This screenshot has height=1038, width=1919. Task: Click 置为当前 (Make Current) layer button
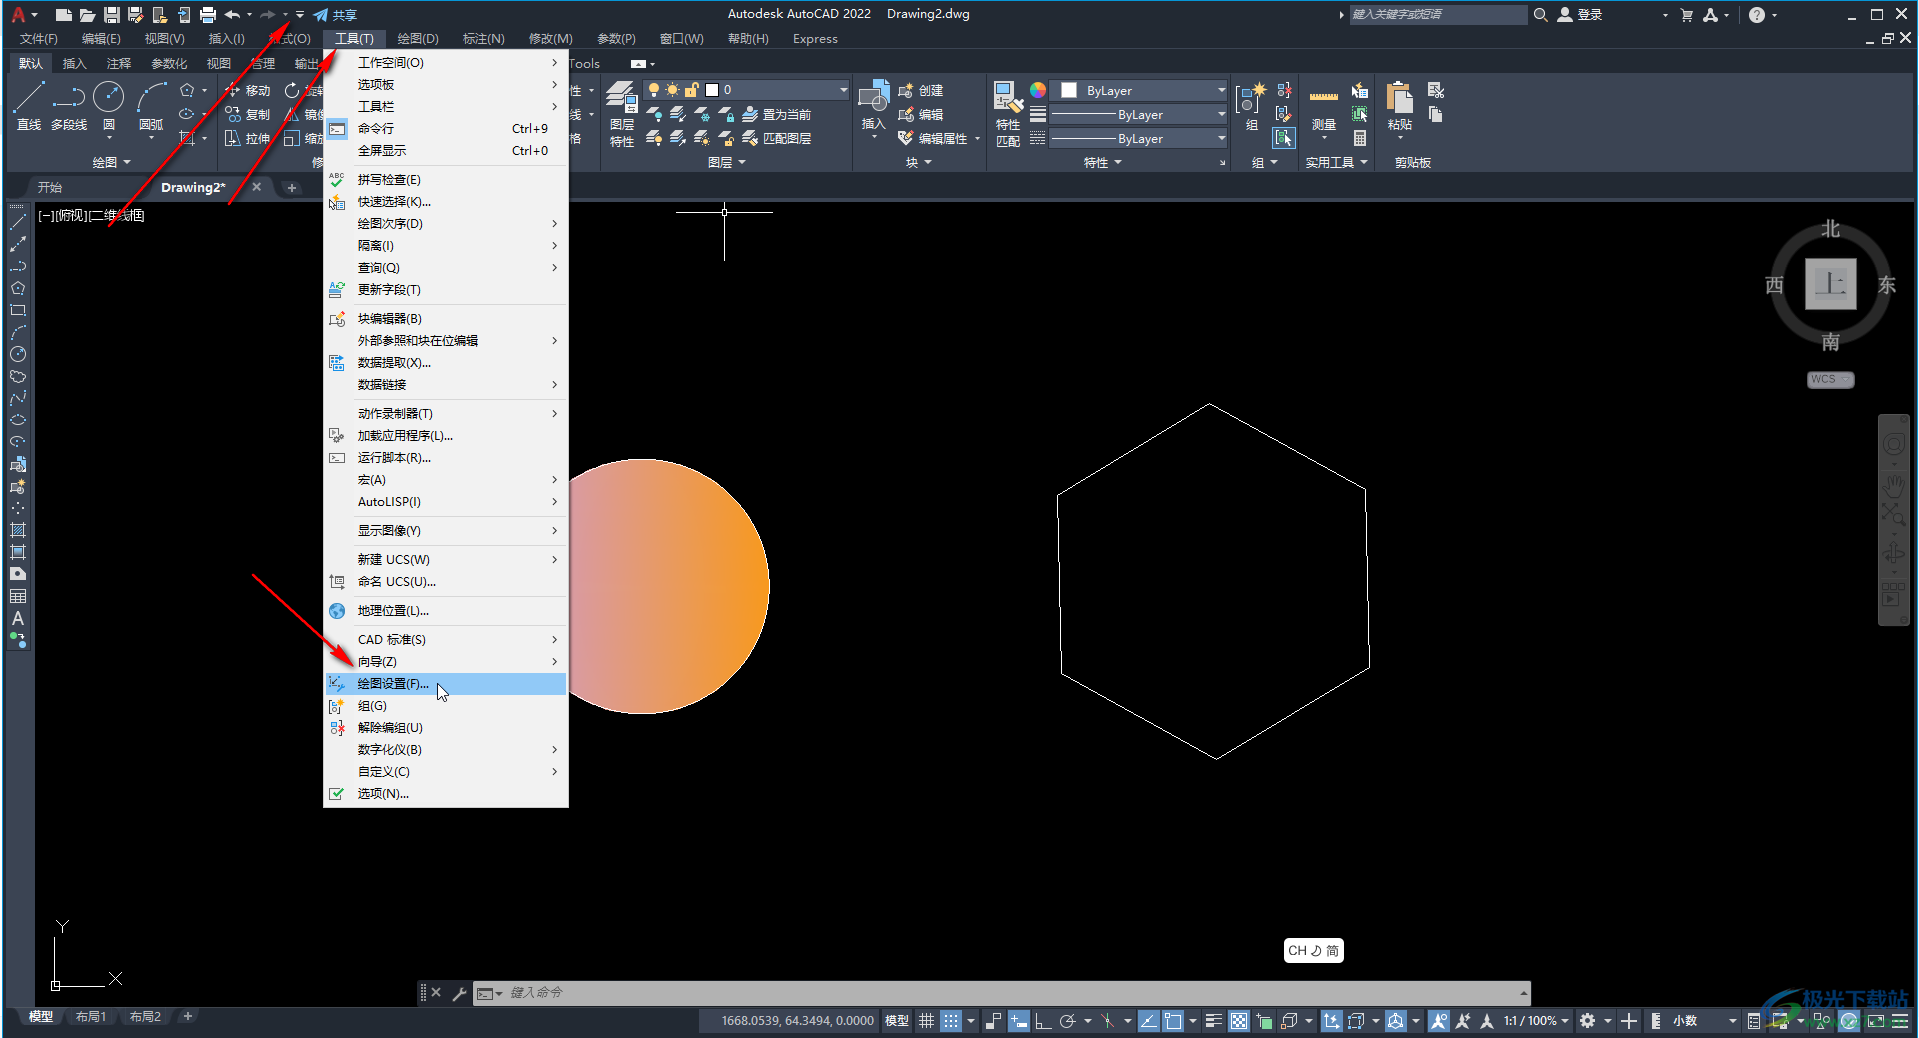(777, 114)
